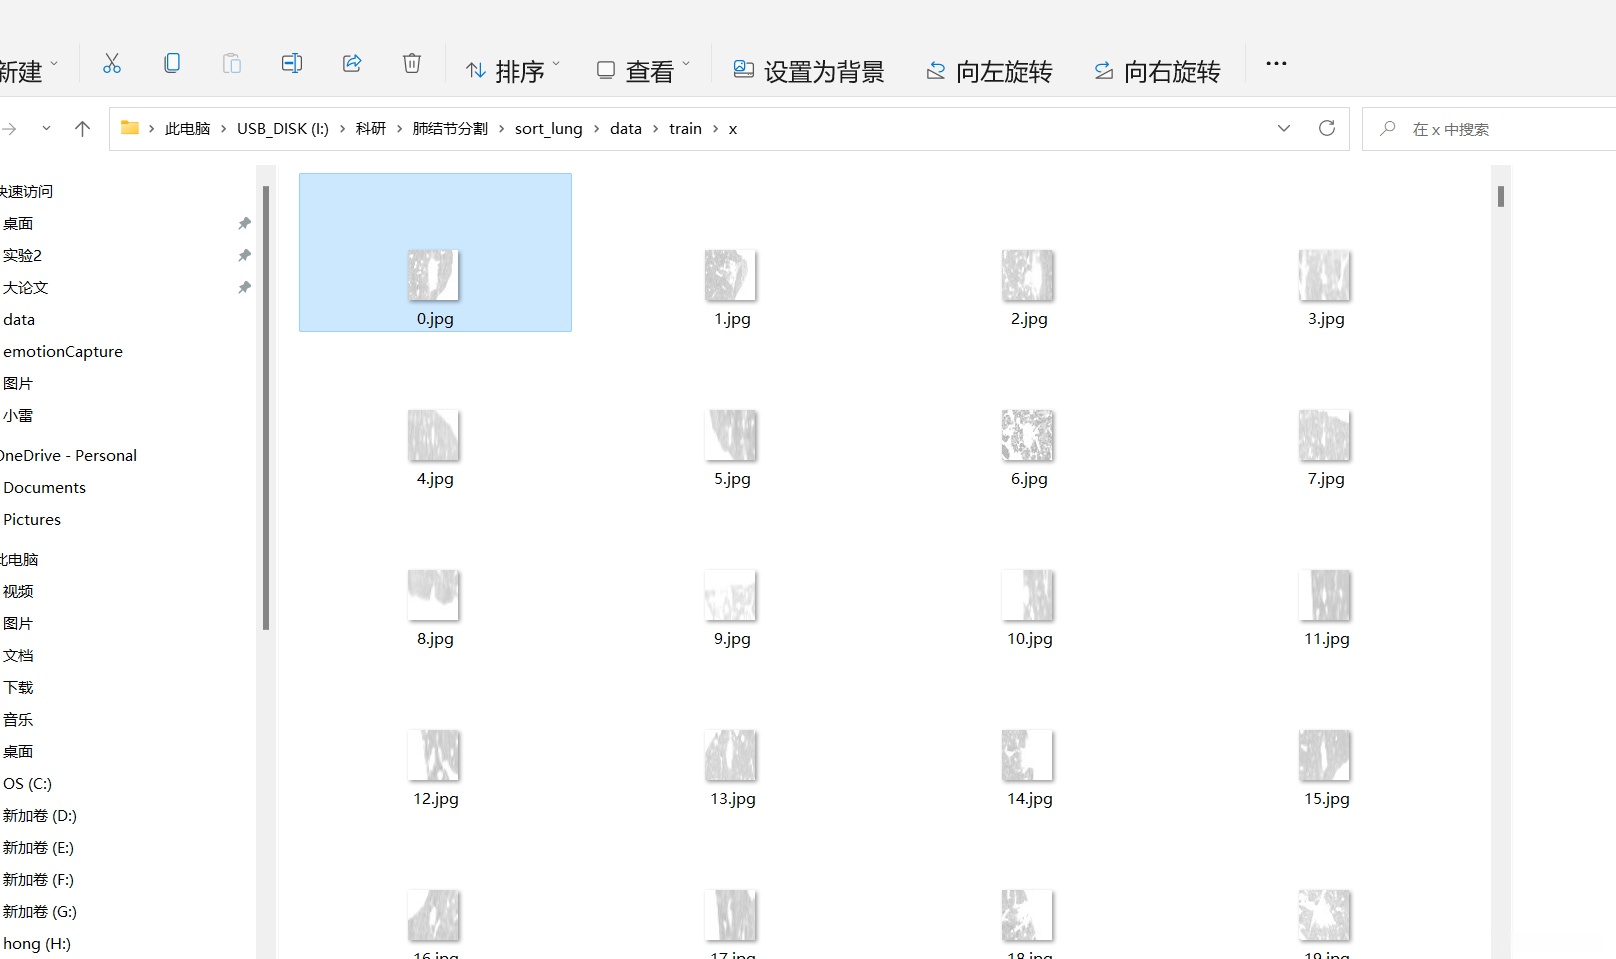Rename the selected file via rename icon
Image resolution: width=1616 pixels, height=959 pixels.
pos(291,63)
